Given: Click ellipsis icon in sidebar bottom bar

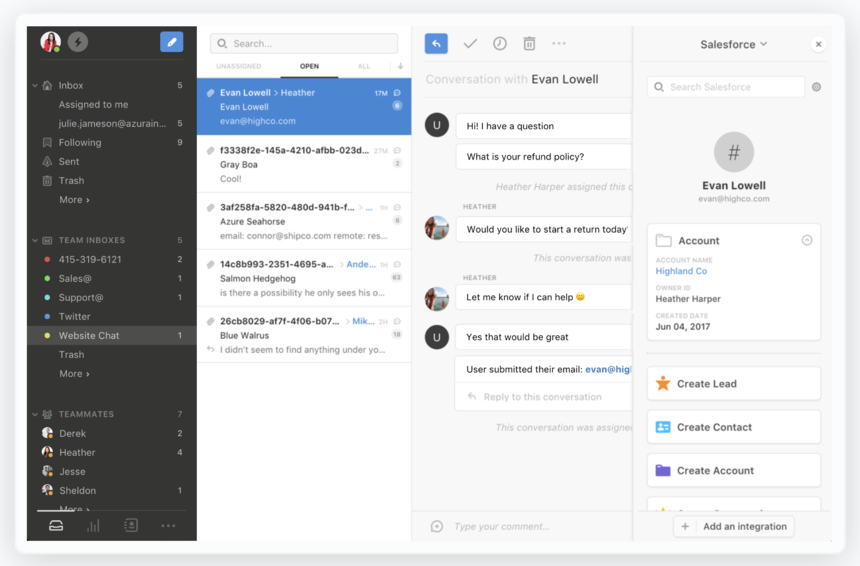Looking at the screenshot, I should [x=168, y=525].
